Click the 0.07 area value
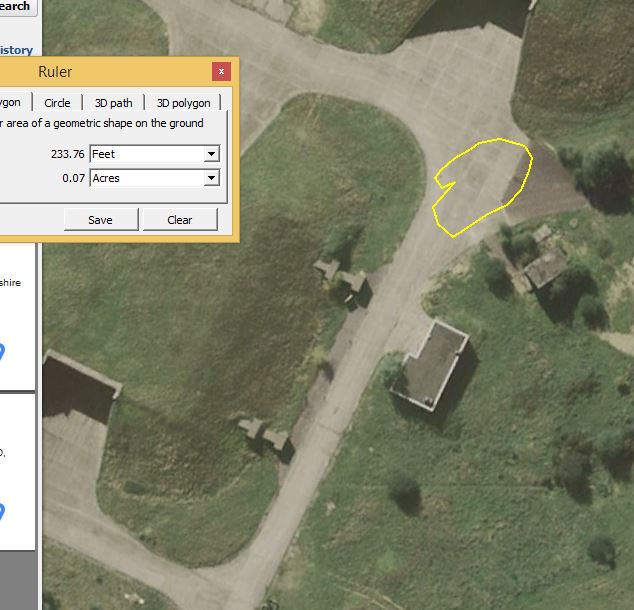Viewport: 634px width, 610px height. (73, 178)
